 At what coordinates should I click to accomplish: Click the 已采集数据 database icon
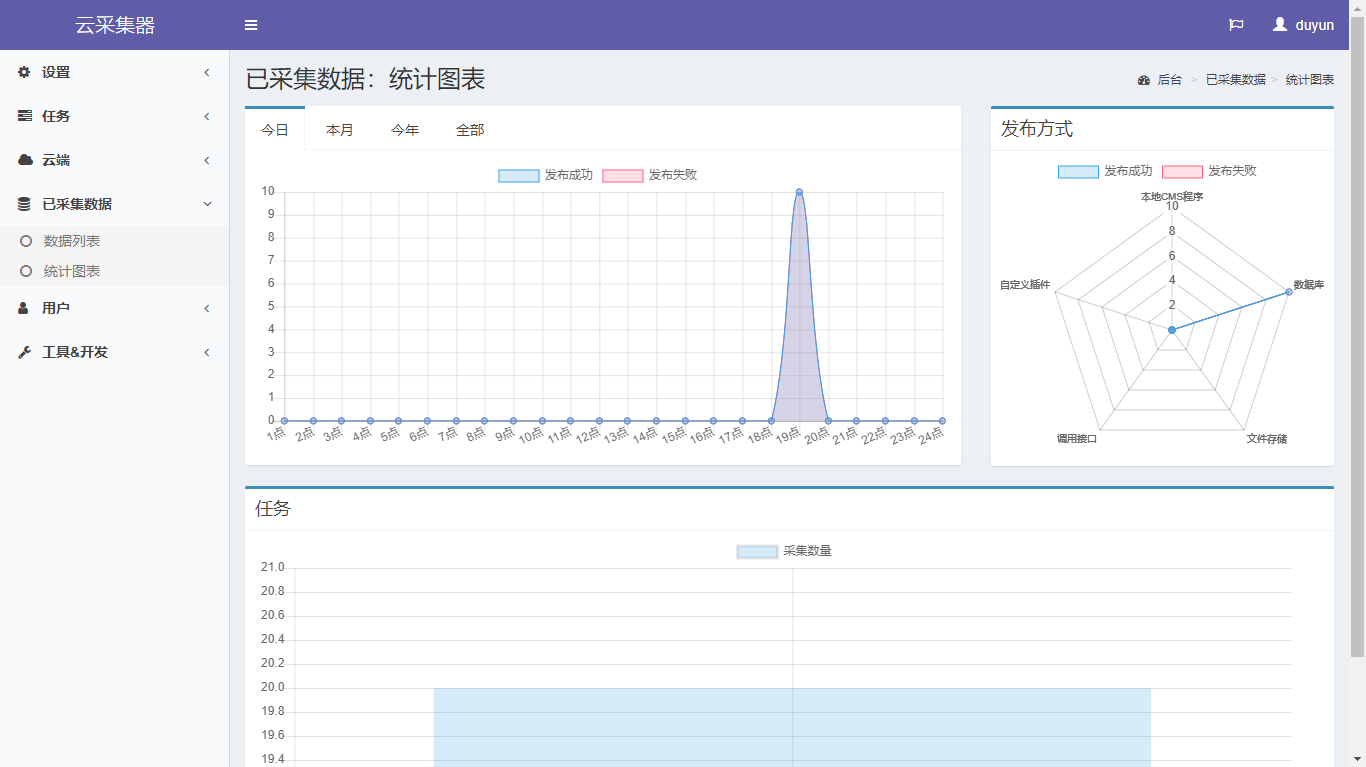[24, 203]
